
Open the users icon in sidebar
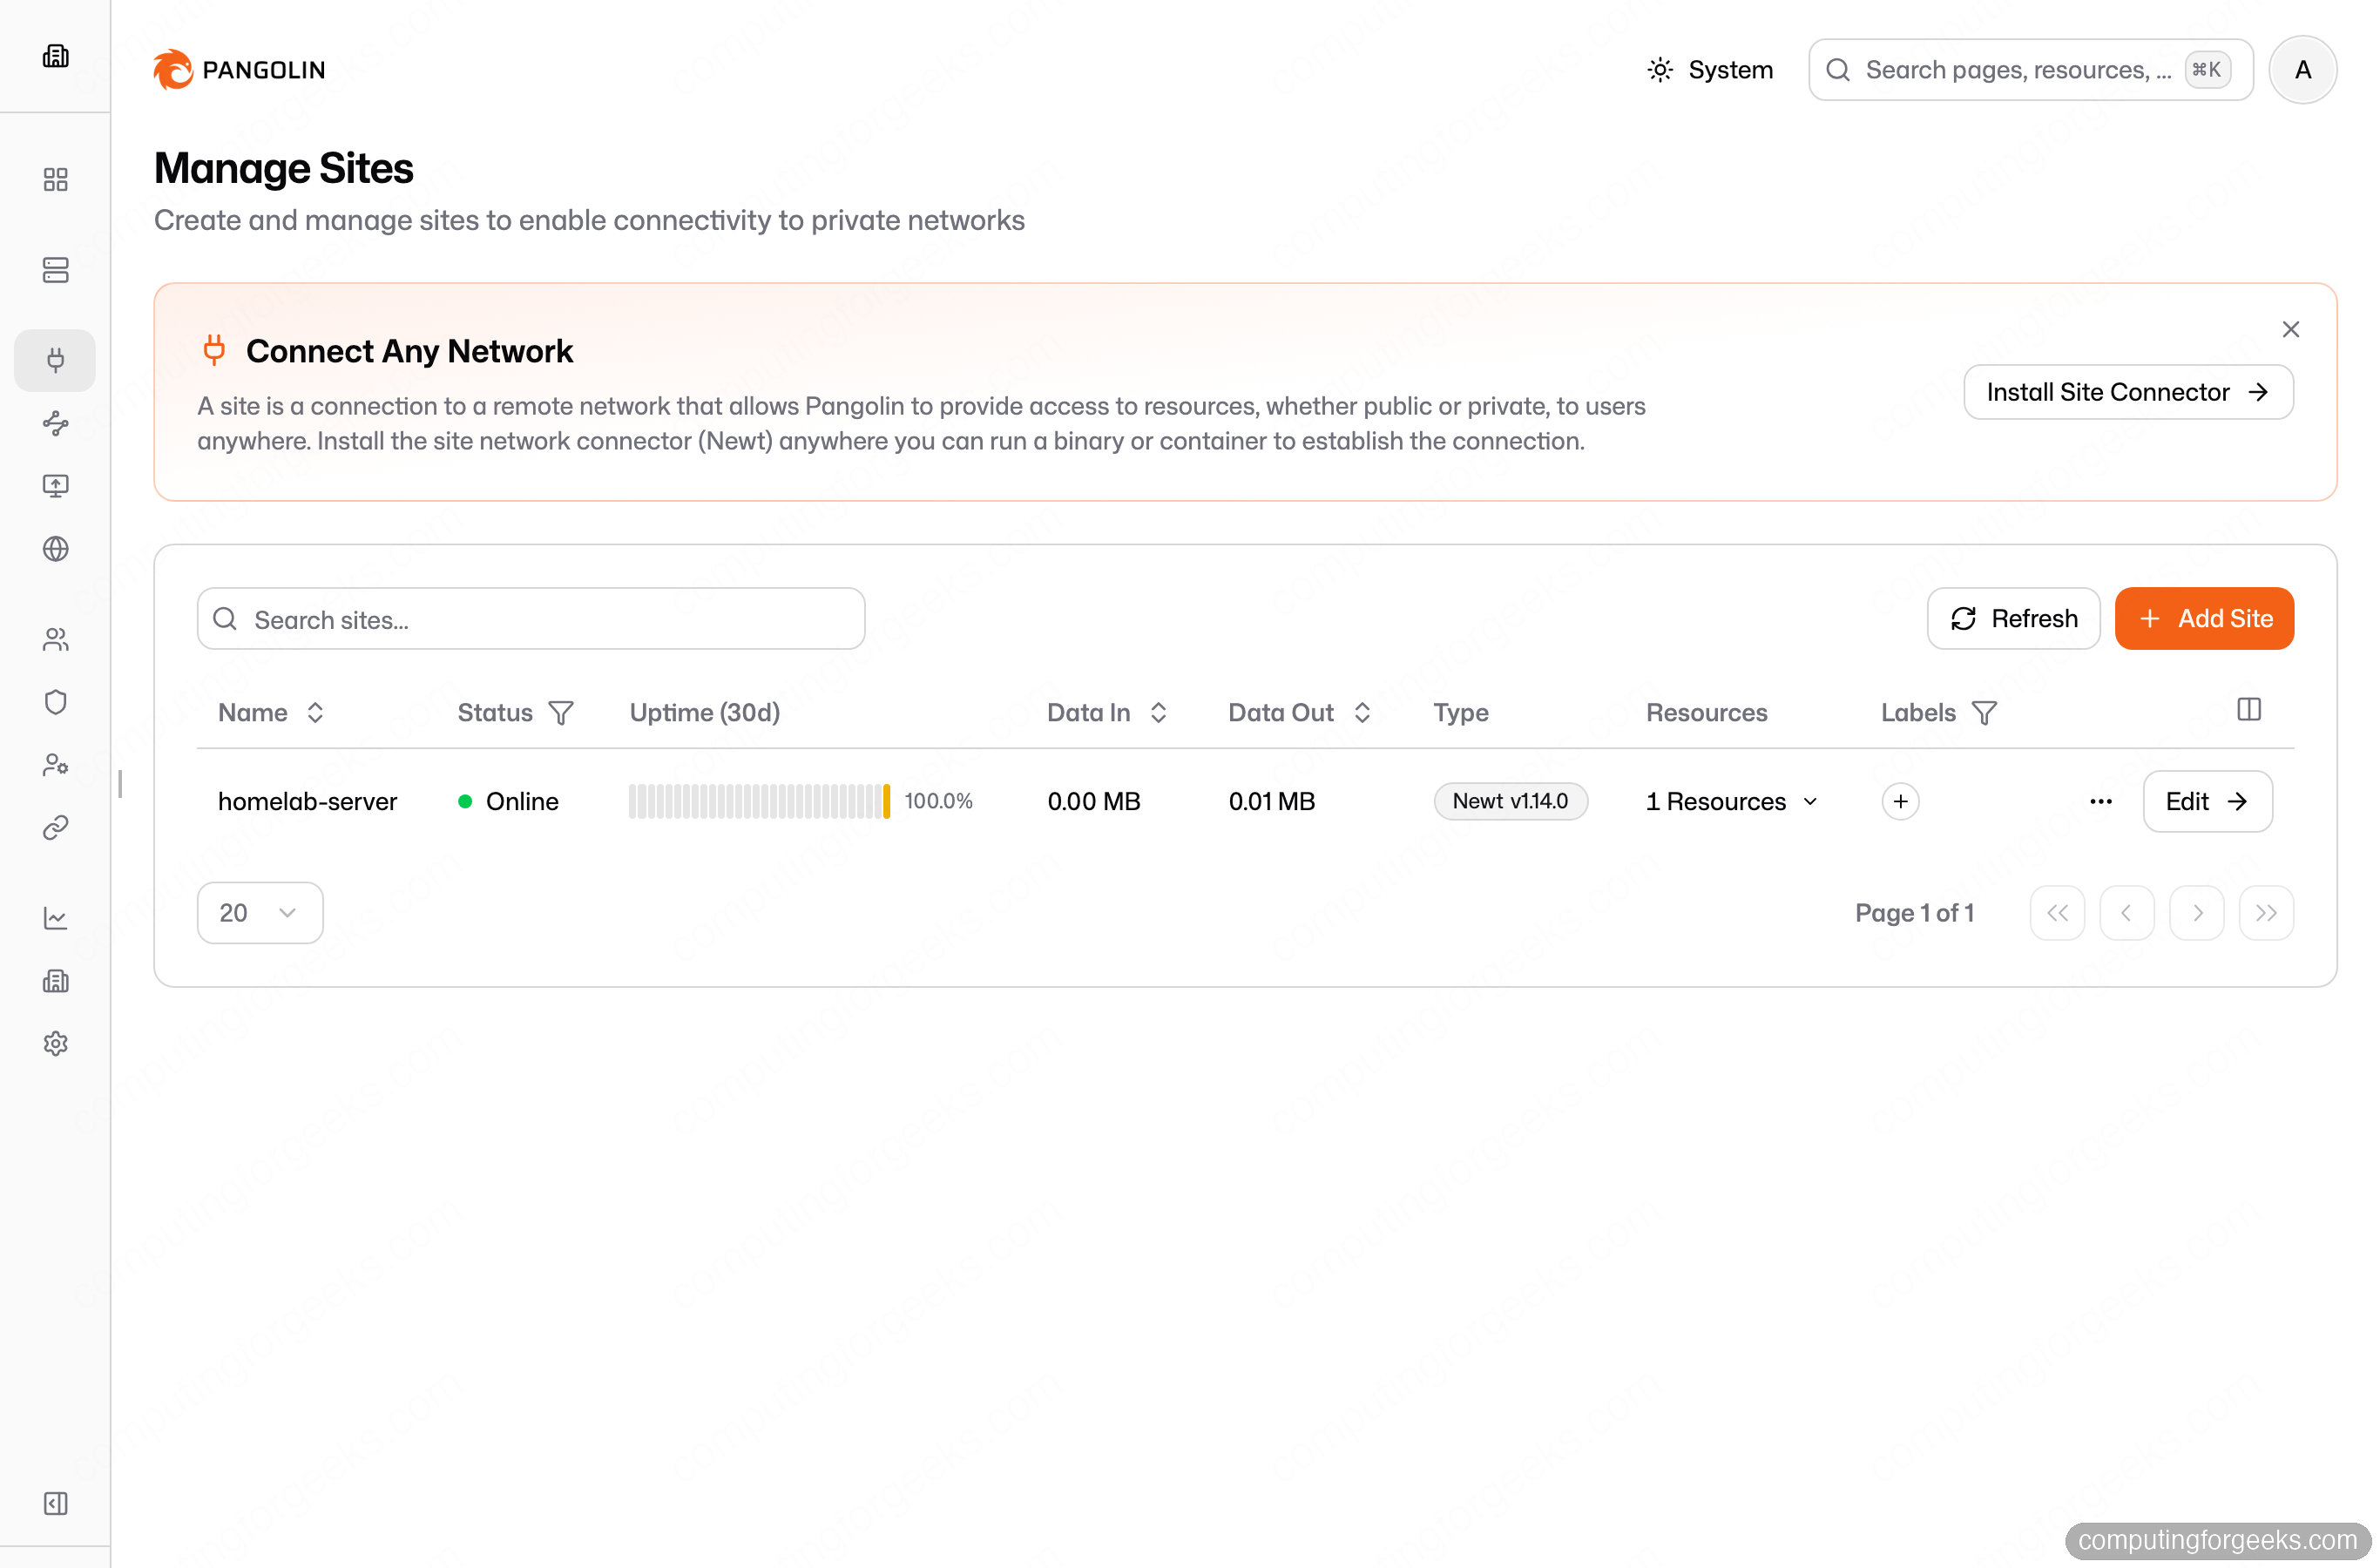coord(55,640)
